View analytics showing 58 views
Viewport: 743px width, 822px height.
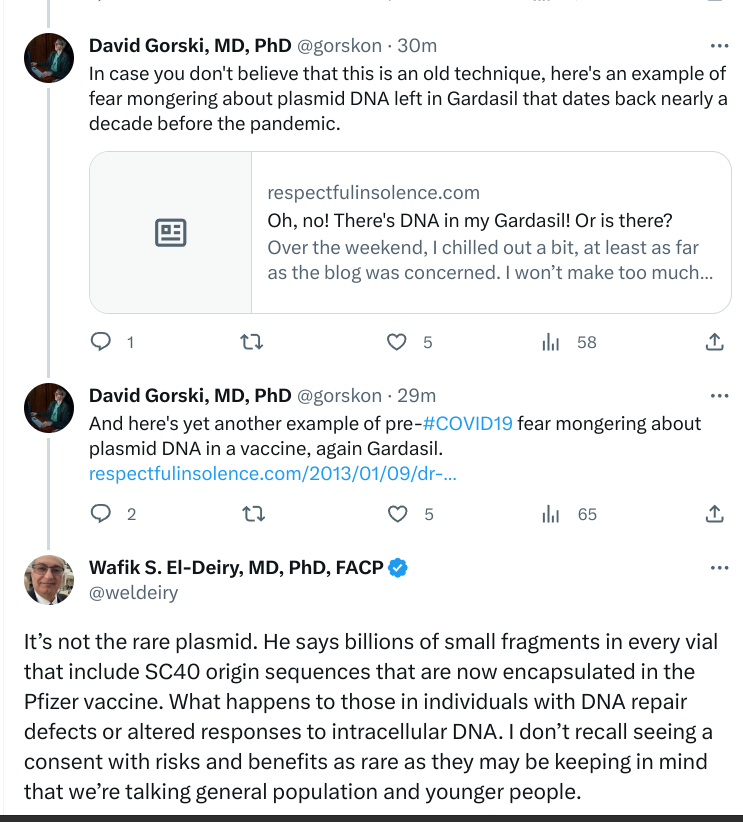pos(551,342)
